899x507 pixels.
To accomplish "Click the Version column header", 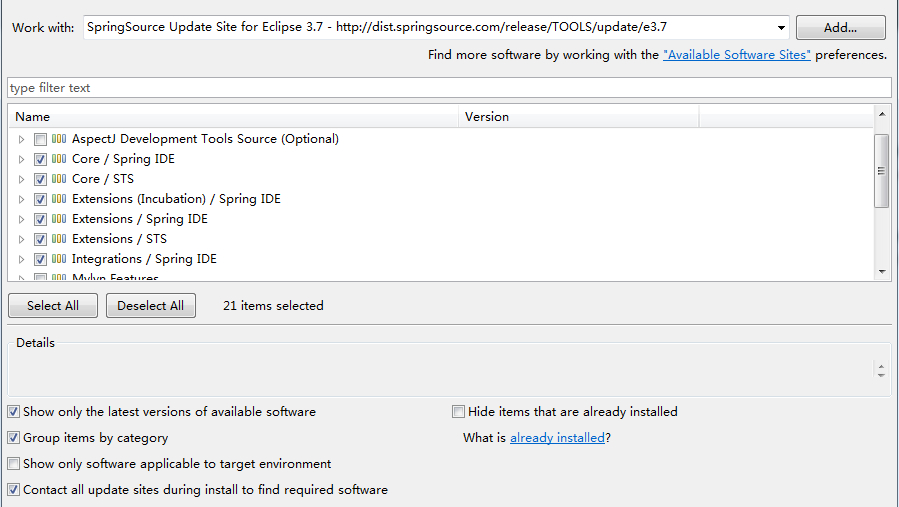I will pos(579,116).
